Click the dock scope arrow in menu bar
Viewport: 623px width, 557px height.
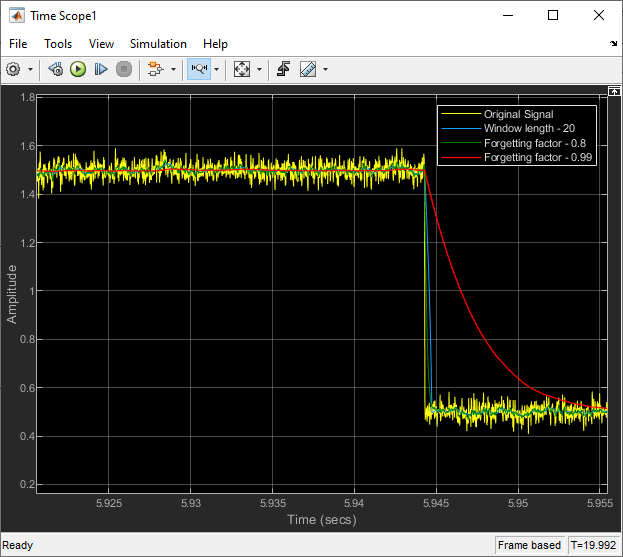(613, 43)
